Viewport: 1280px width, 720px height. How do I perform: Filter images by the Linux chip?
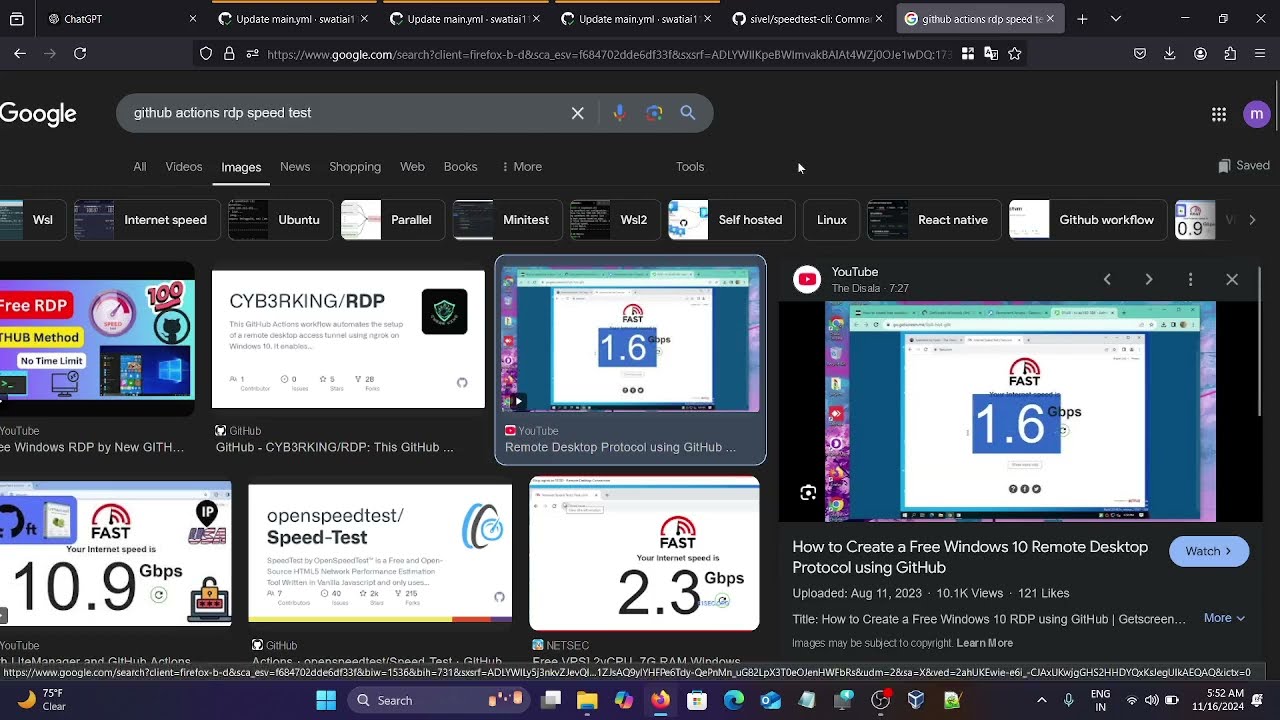tap(831, 220)
